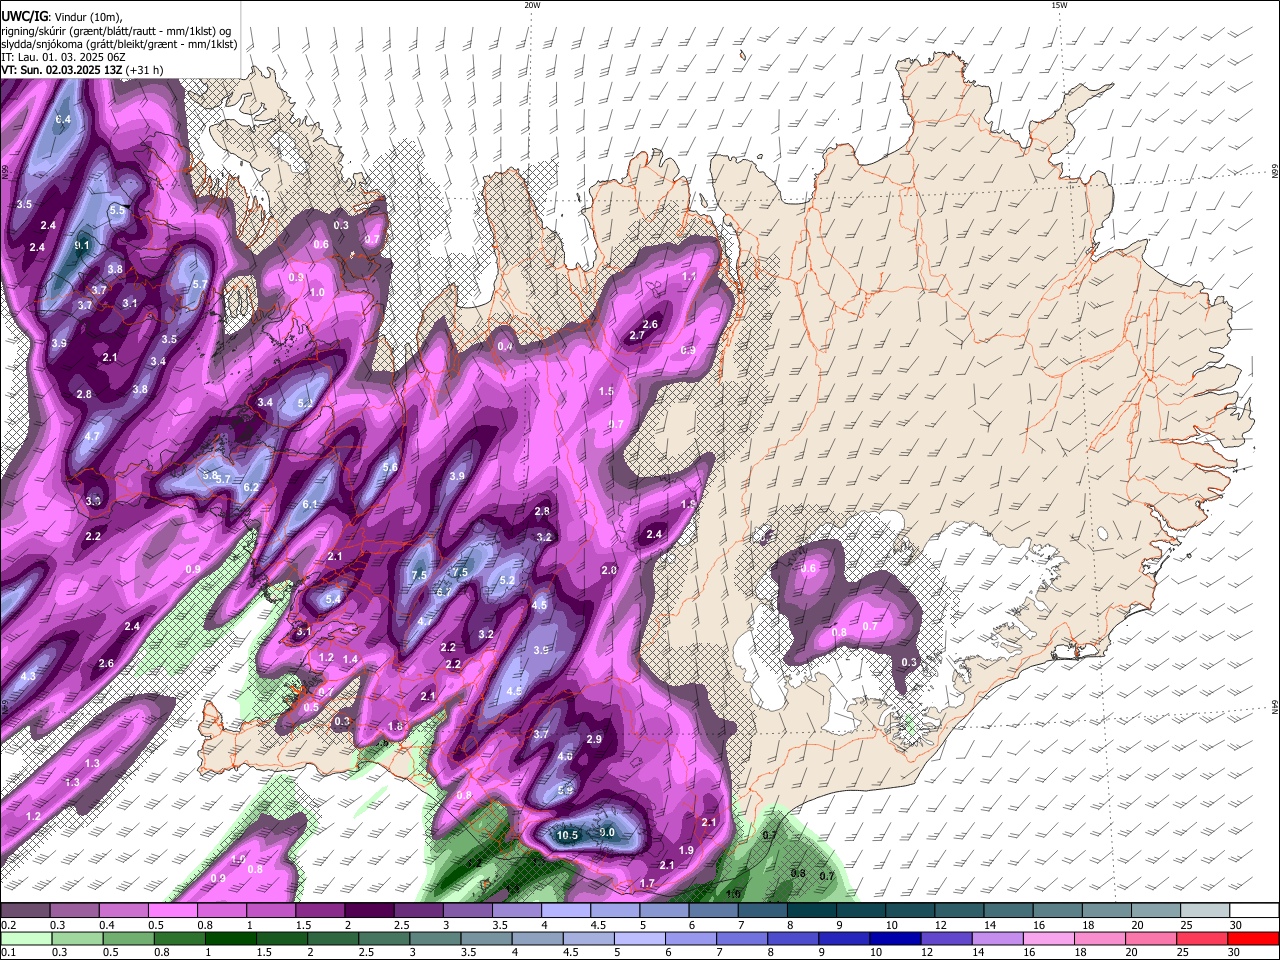The height and width of the screenshot is (960, 1280).
Task: Click the white 30 swatch in upper legend
Action: pyautogui.click(x=1254, y=910)
